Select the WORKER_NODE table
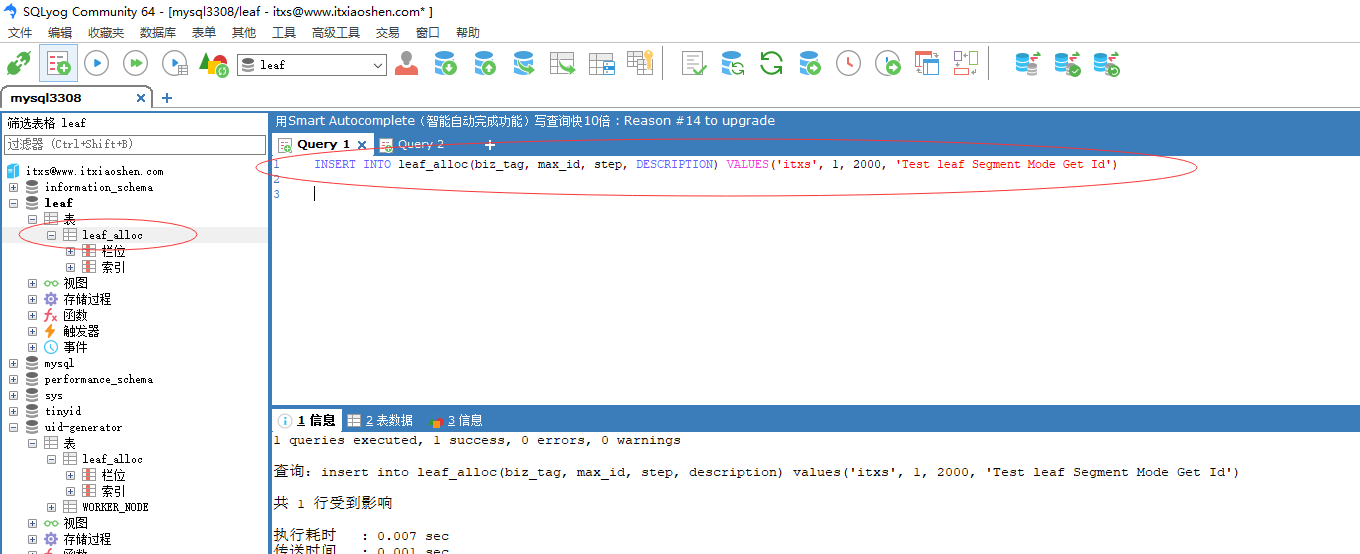This screenshot has height=554, width=1360. (115, 507)
